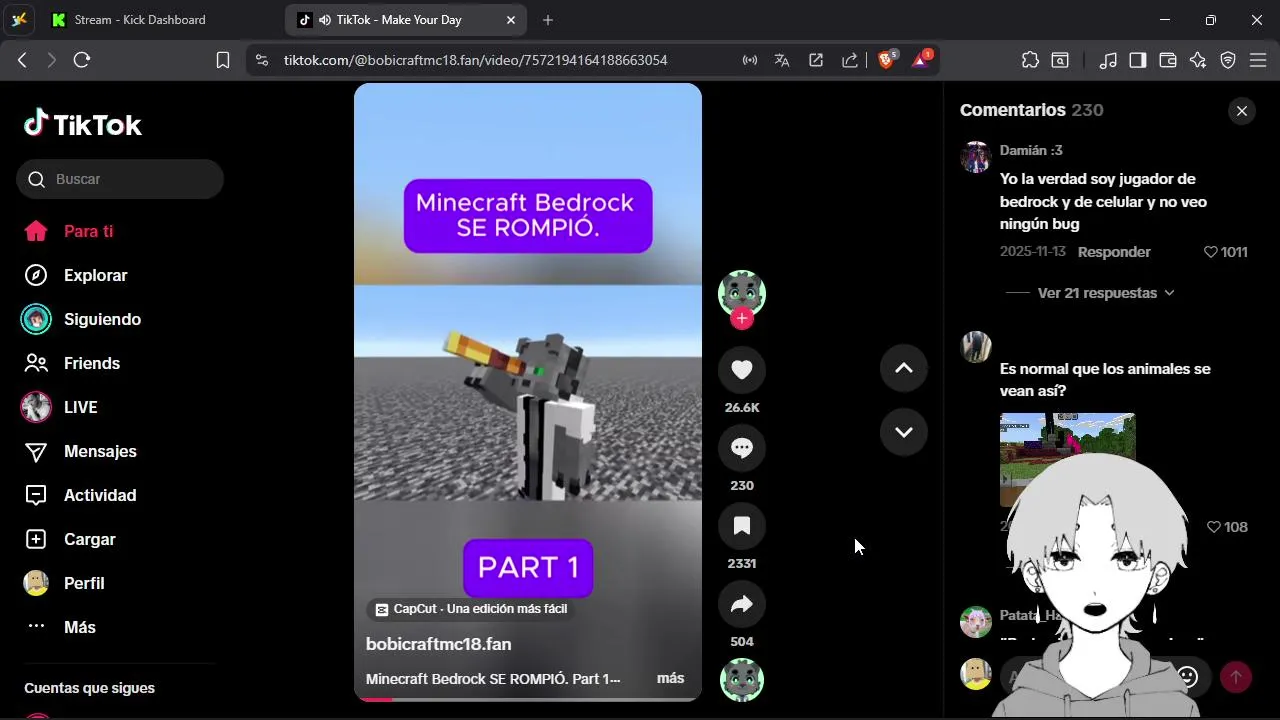Open the Explorar page
The image size is (1280, 720).
tap(76, 275)
